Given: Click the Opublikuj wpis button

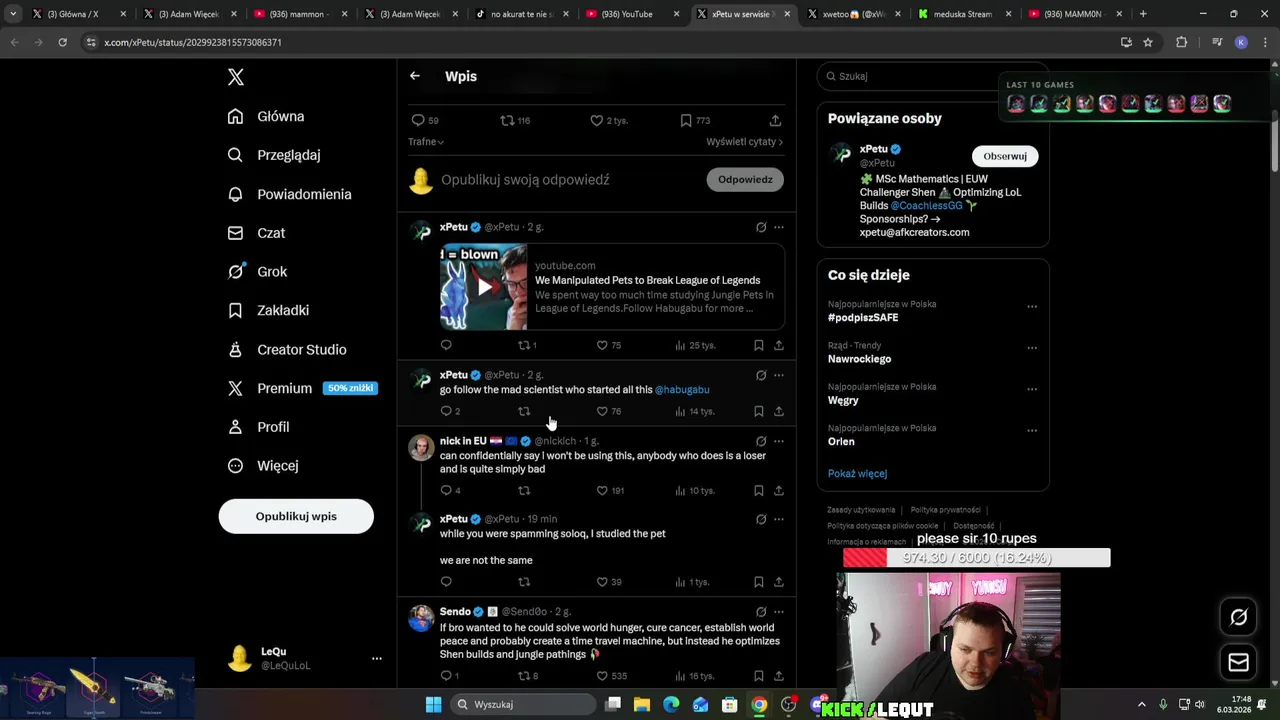Looking at the screenshot, I should [x=296, y=516].
